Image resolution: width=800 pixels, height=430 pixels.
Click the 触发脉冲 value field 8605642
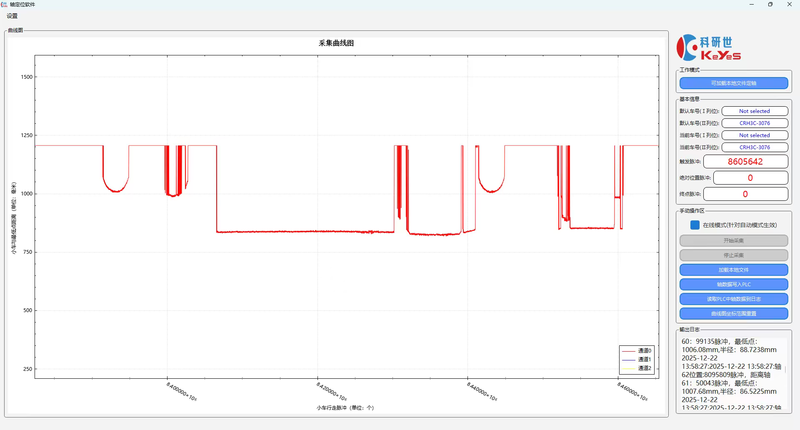745,161
